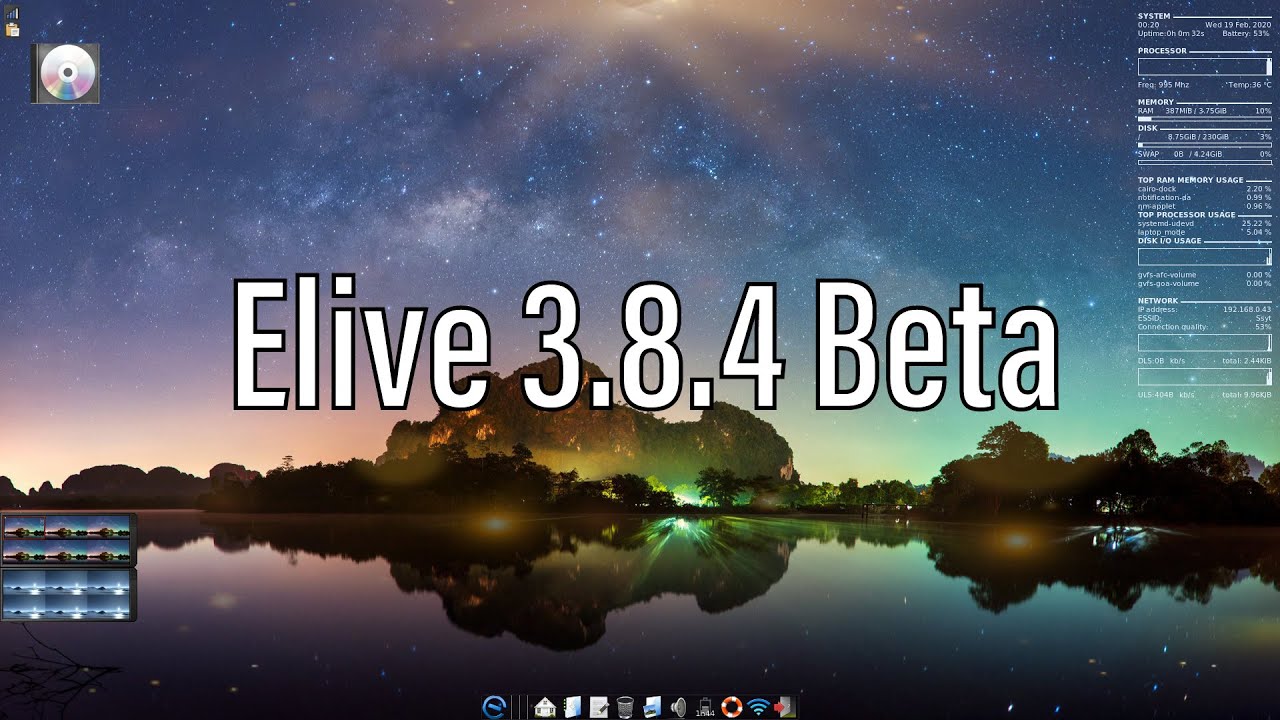Launch the text editor notepad-and-pencil icon
This screenshot has height=720, width=1280.
point(599,707)
